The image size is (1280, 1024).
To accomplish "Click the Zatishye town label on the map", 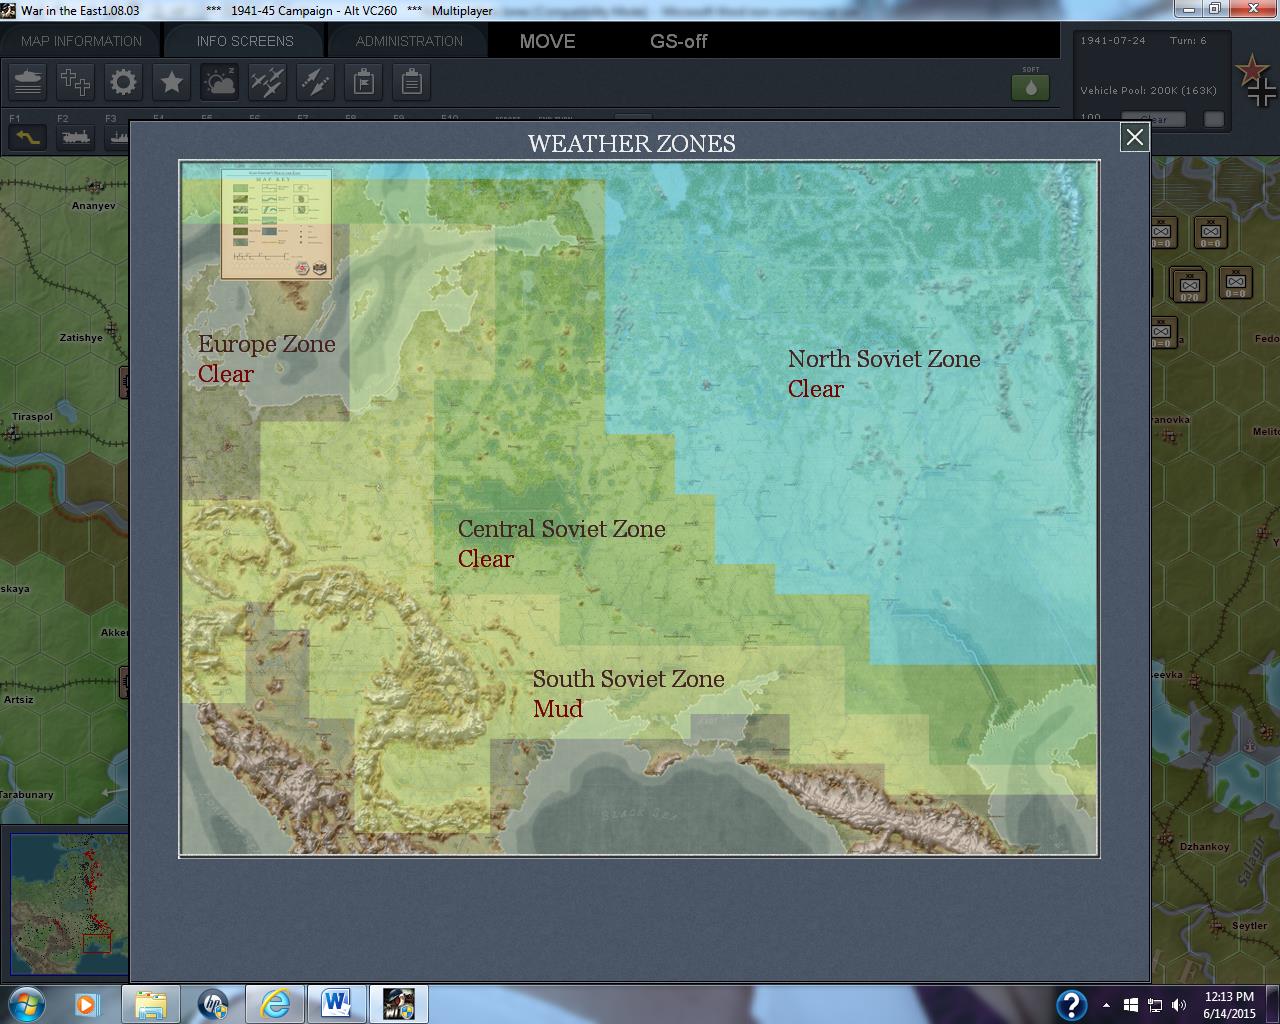I will tap(81, 338).
